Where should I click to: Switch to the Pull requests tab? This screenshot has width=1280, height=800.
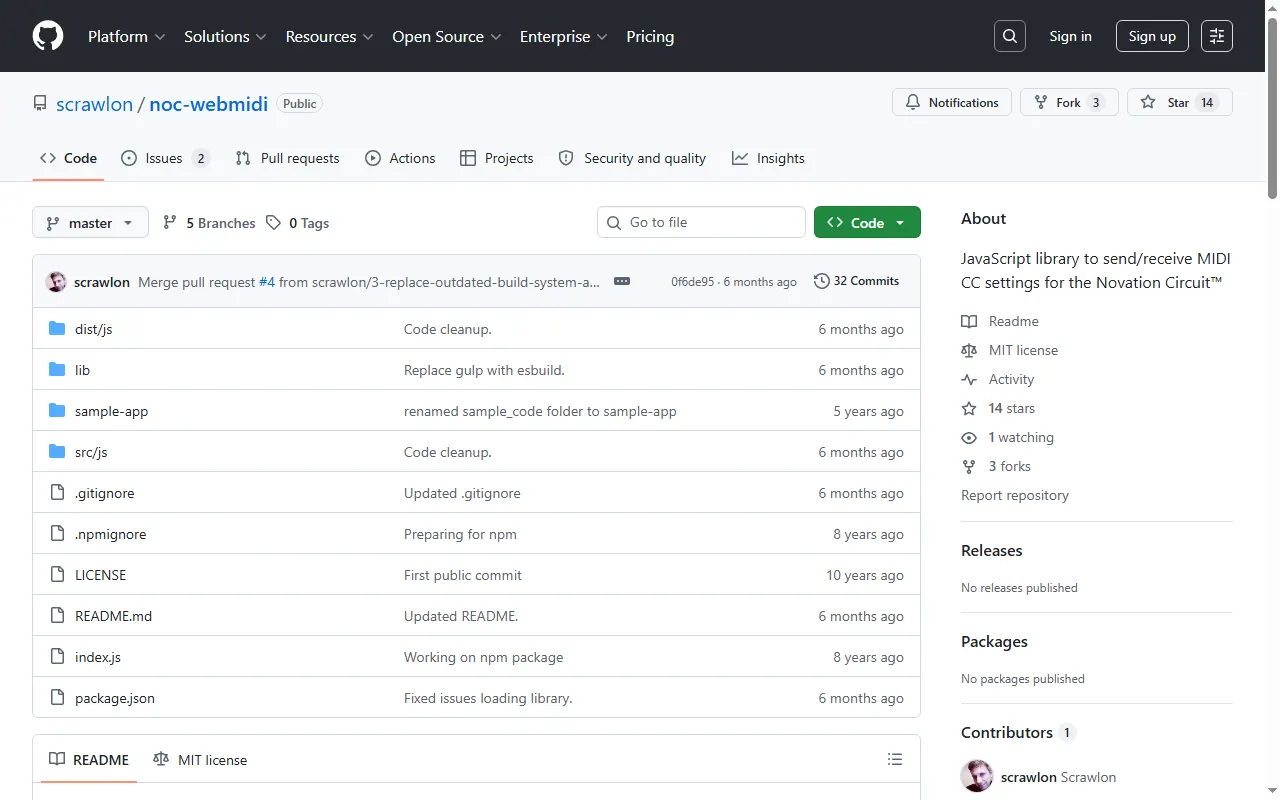(x=287, y=158)
